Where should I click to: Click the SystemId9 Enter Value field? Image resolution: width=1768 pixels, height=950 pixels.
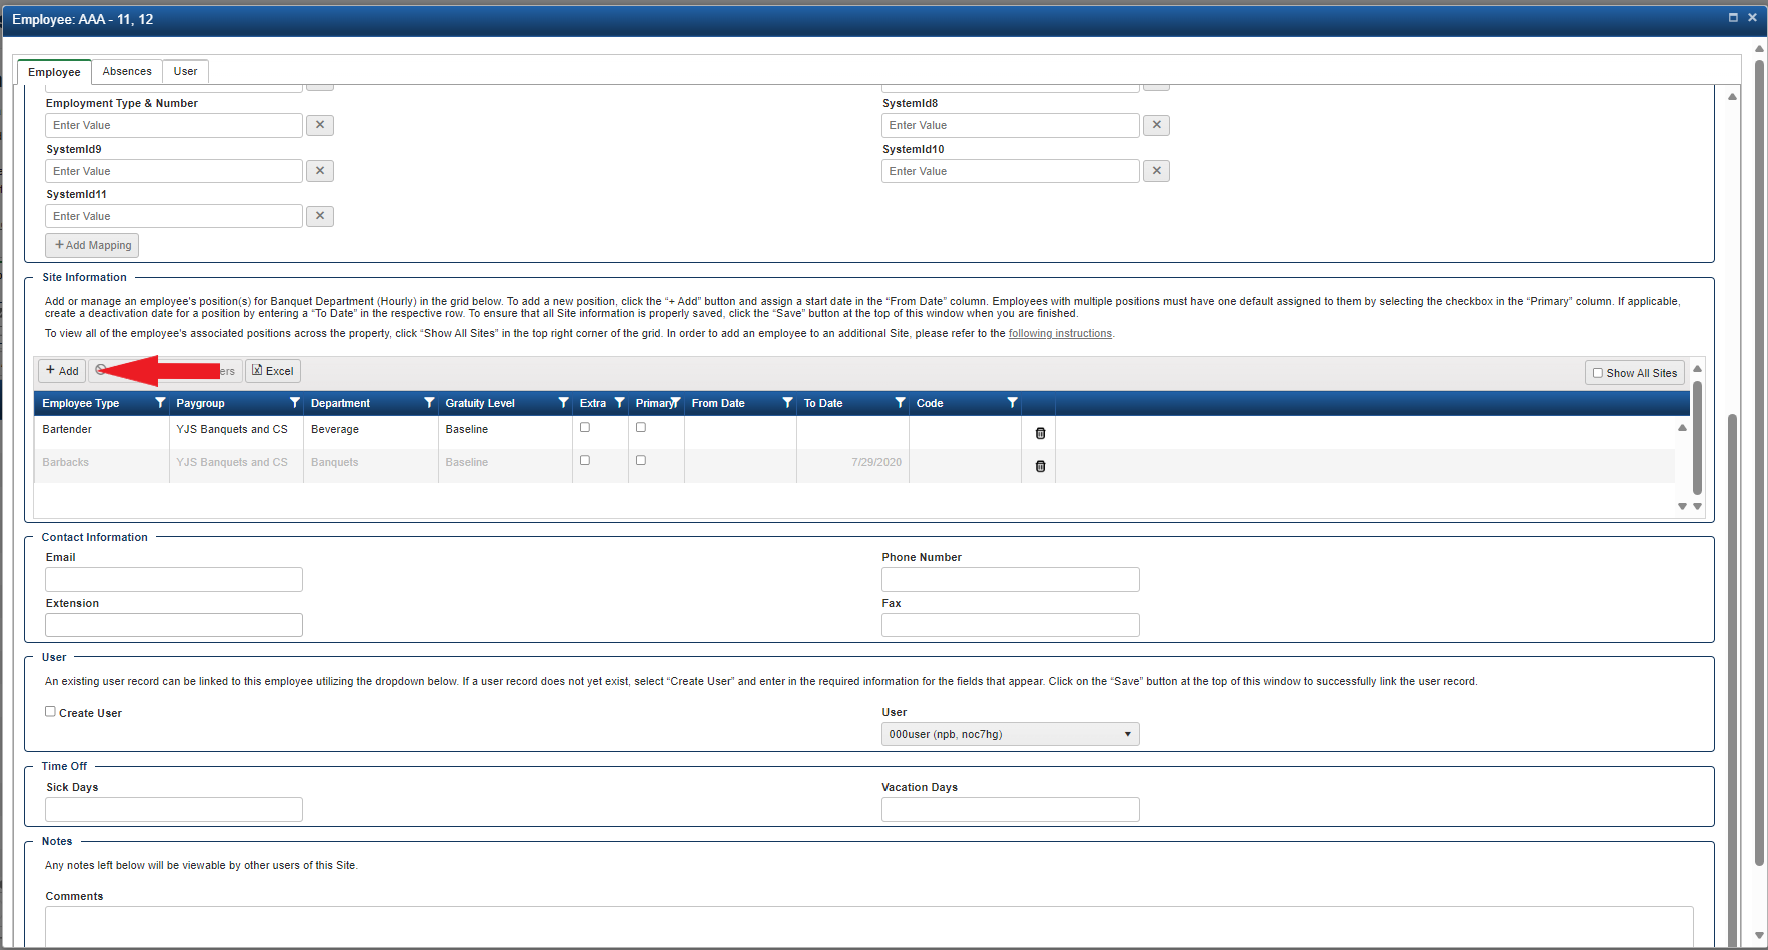pos(174,171)
